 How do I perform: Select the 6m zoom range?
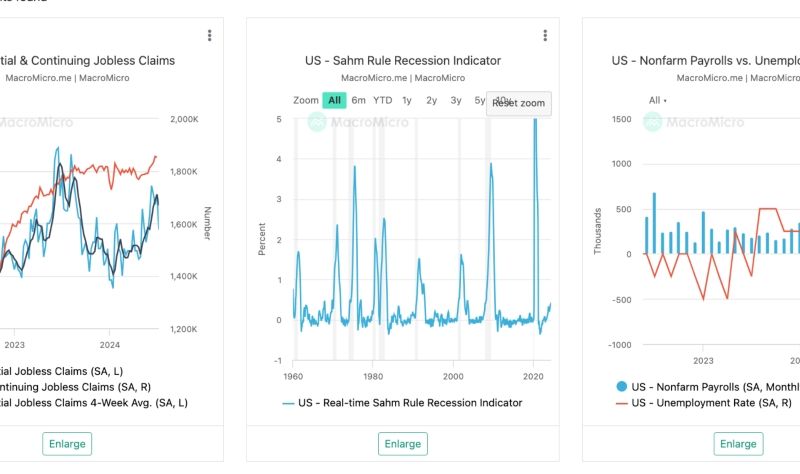point(358,100)
